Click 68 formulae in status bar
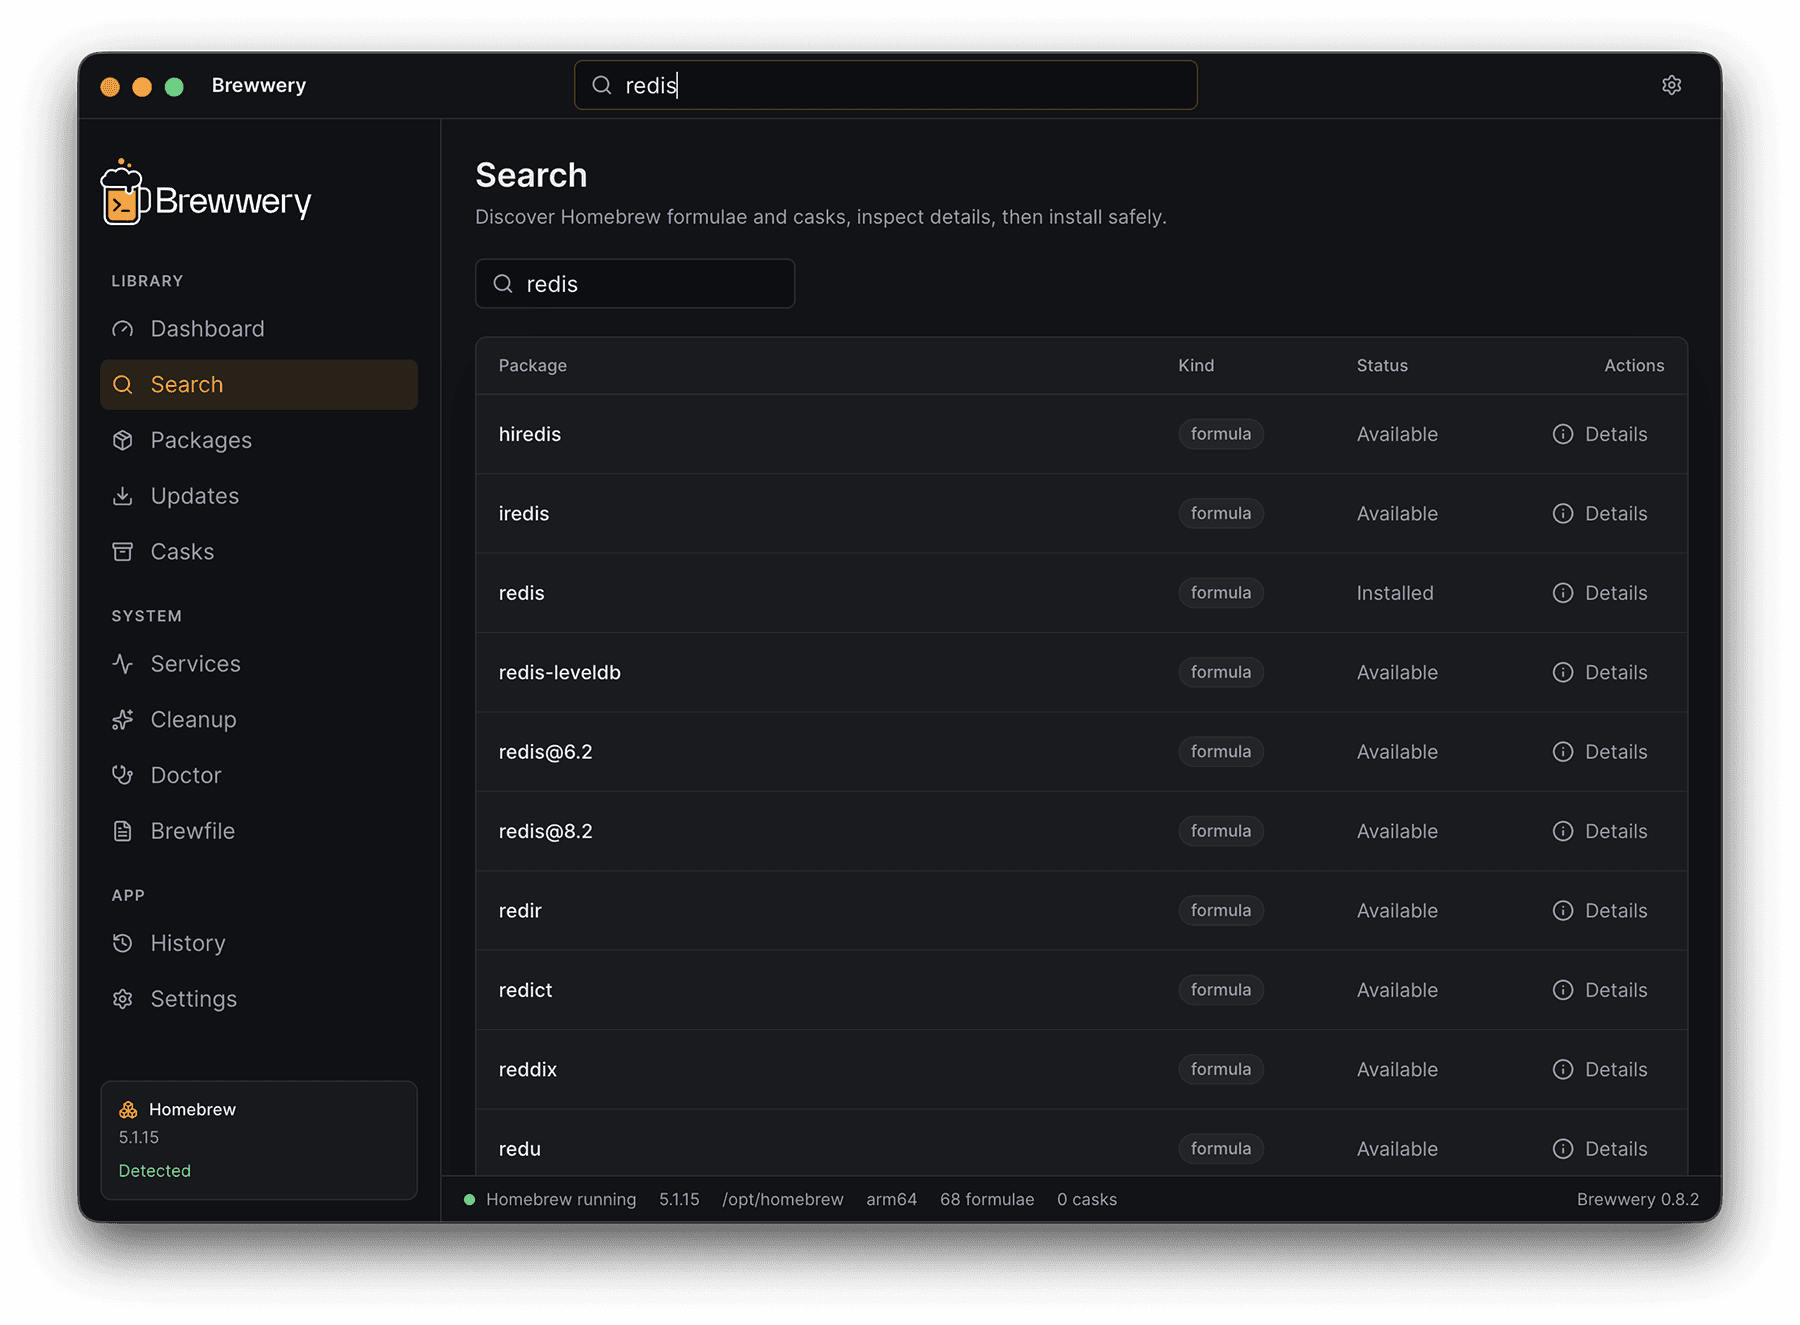 click(x=987, y=1199)
